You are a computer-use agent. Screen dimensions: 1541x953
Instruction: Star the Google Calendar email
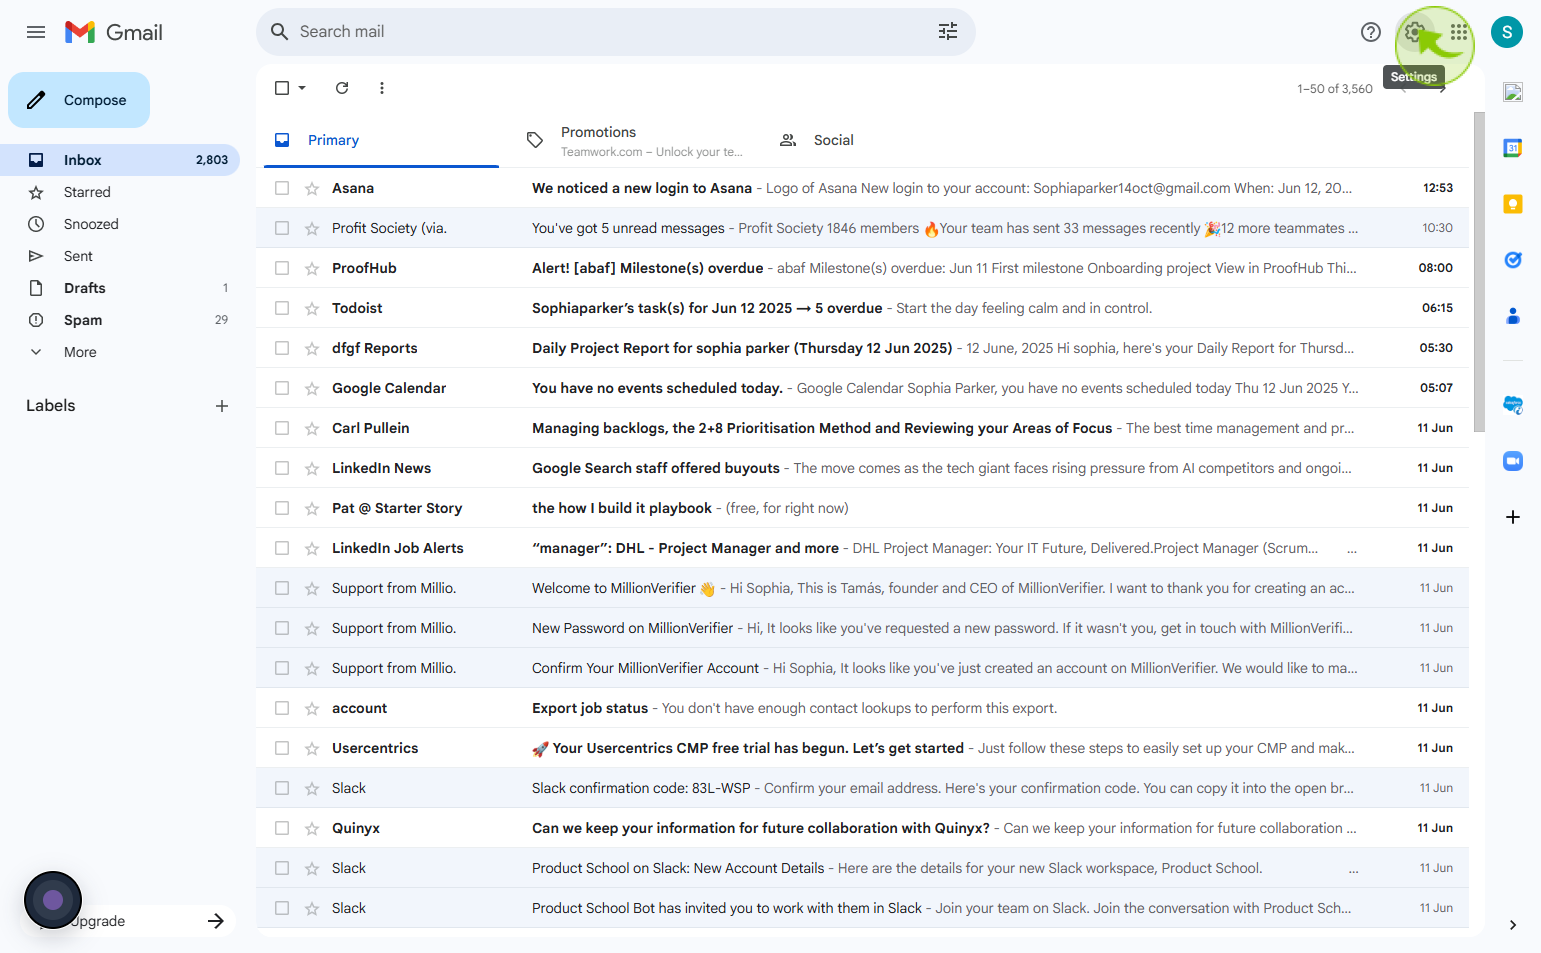point(312,388)
